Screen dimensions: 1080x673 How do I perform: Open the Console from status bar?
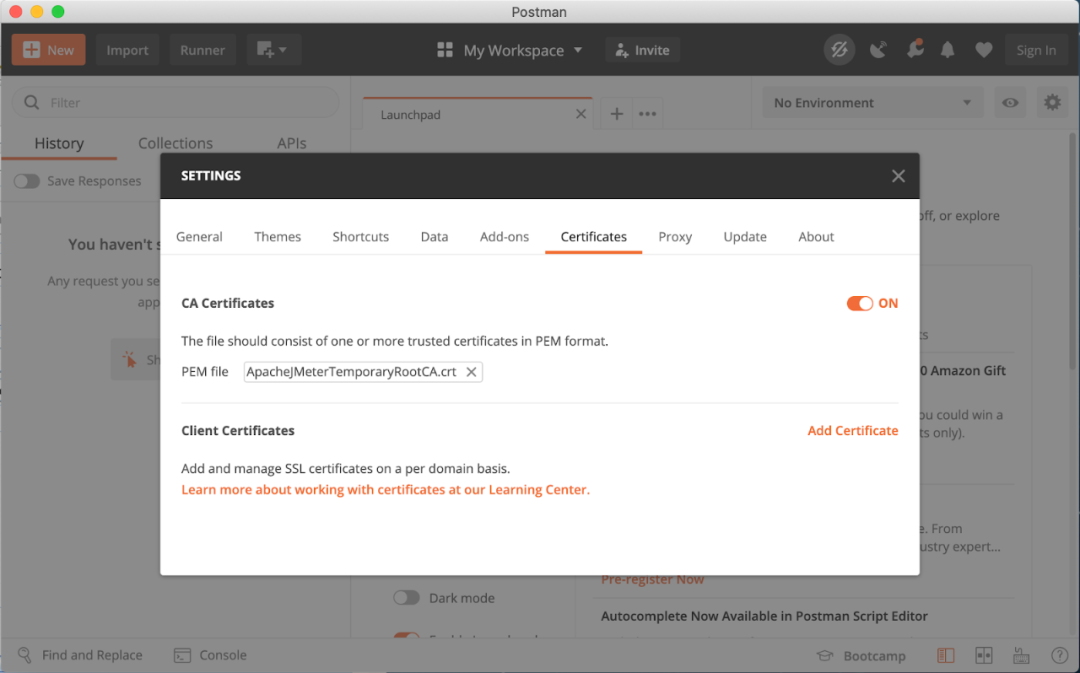point(210,655)
